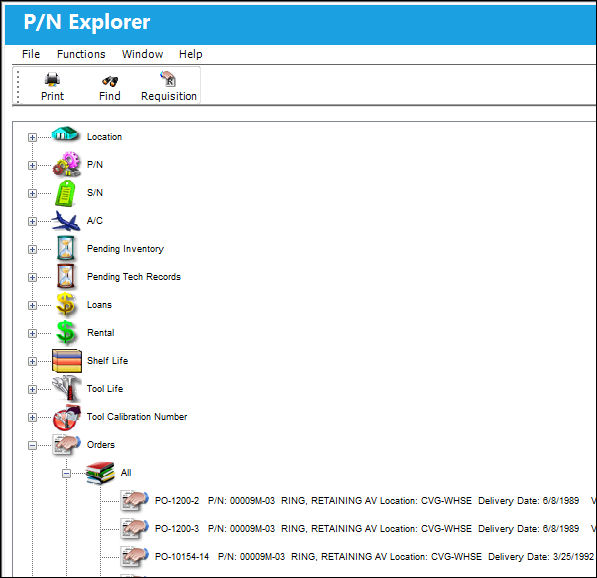
Task: Click the Requisition button label
Action: 169,96
